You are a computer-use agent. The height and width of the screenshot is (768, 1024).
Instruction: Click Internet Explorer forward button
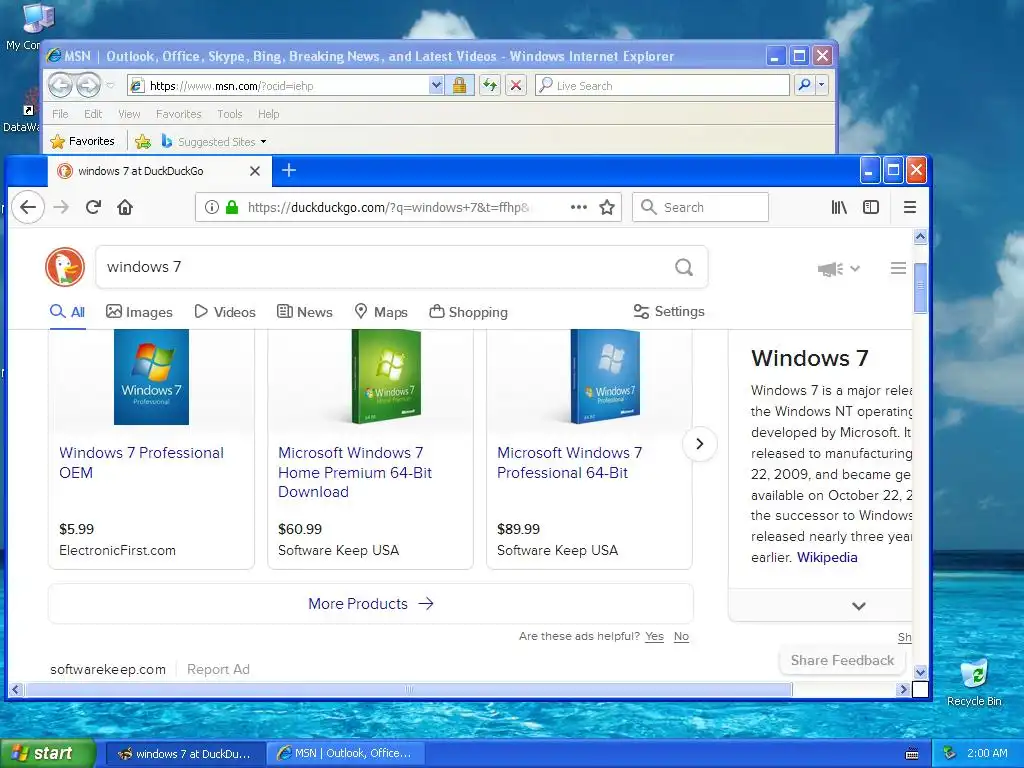click(x=88, y=85)
